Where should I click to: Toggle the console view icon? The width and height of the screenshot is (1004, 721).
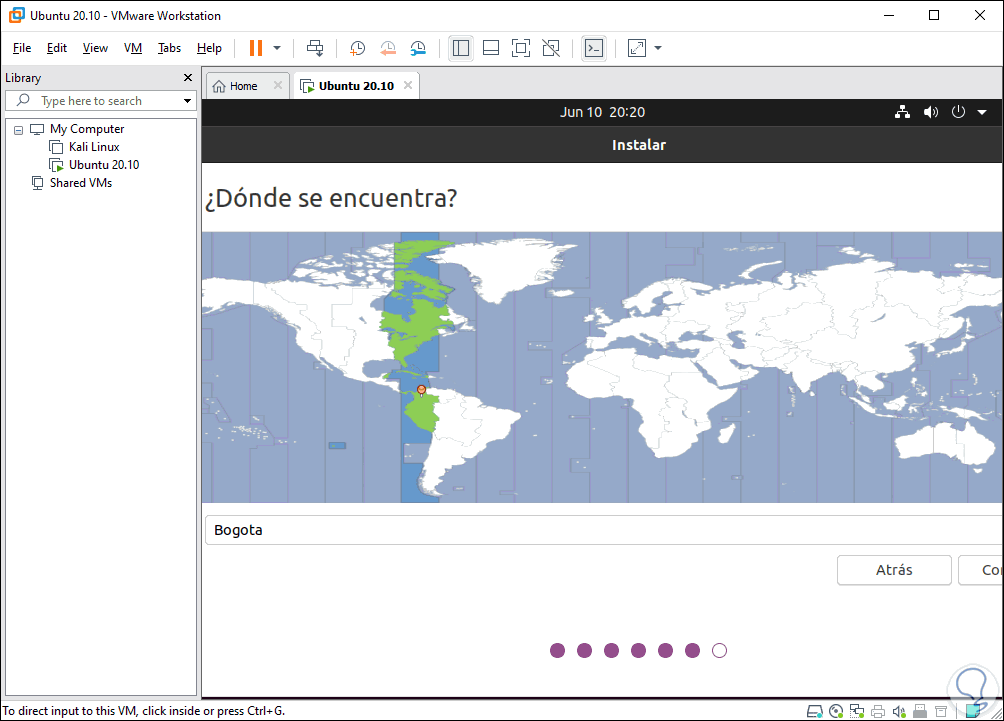[x=594, y=48]
